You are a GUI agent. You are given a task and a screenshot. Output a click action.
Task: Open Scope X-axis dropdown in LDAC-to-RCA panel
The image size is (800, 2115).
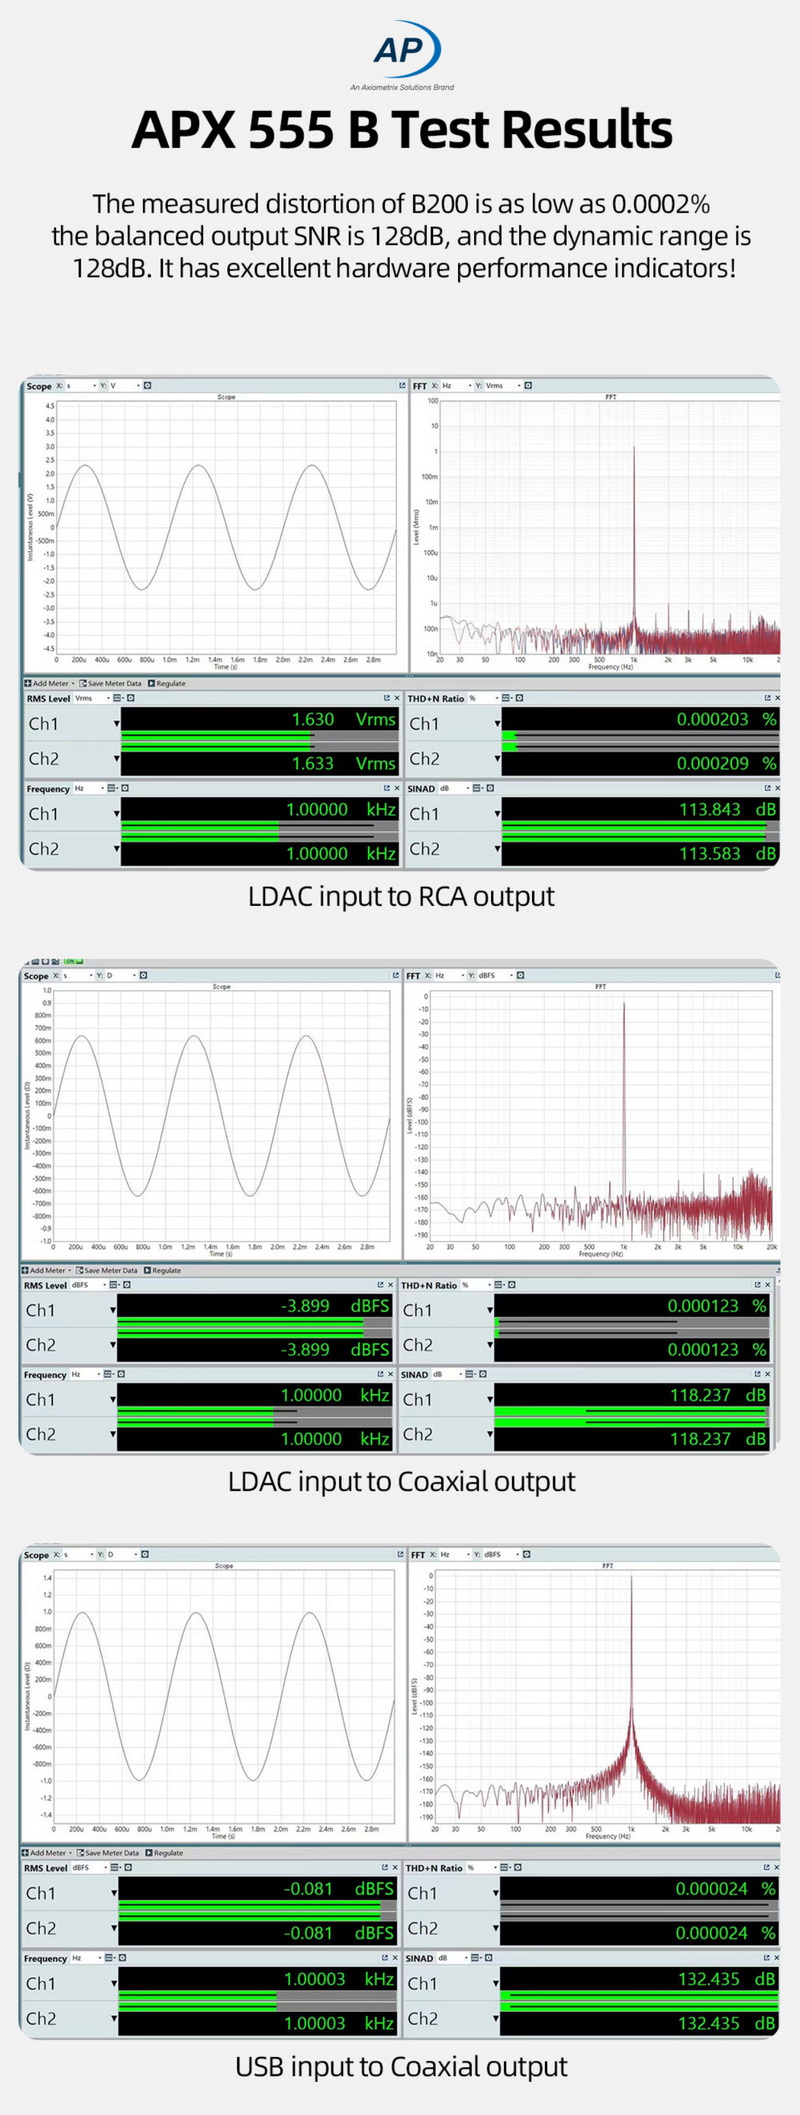(94, 385)
